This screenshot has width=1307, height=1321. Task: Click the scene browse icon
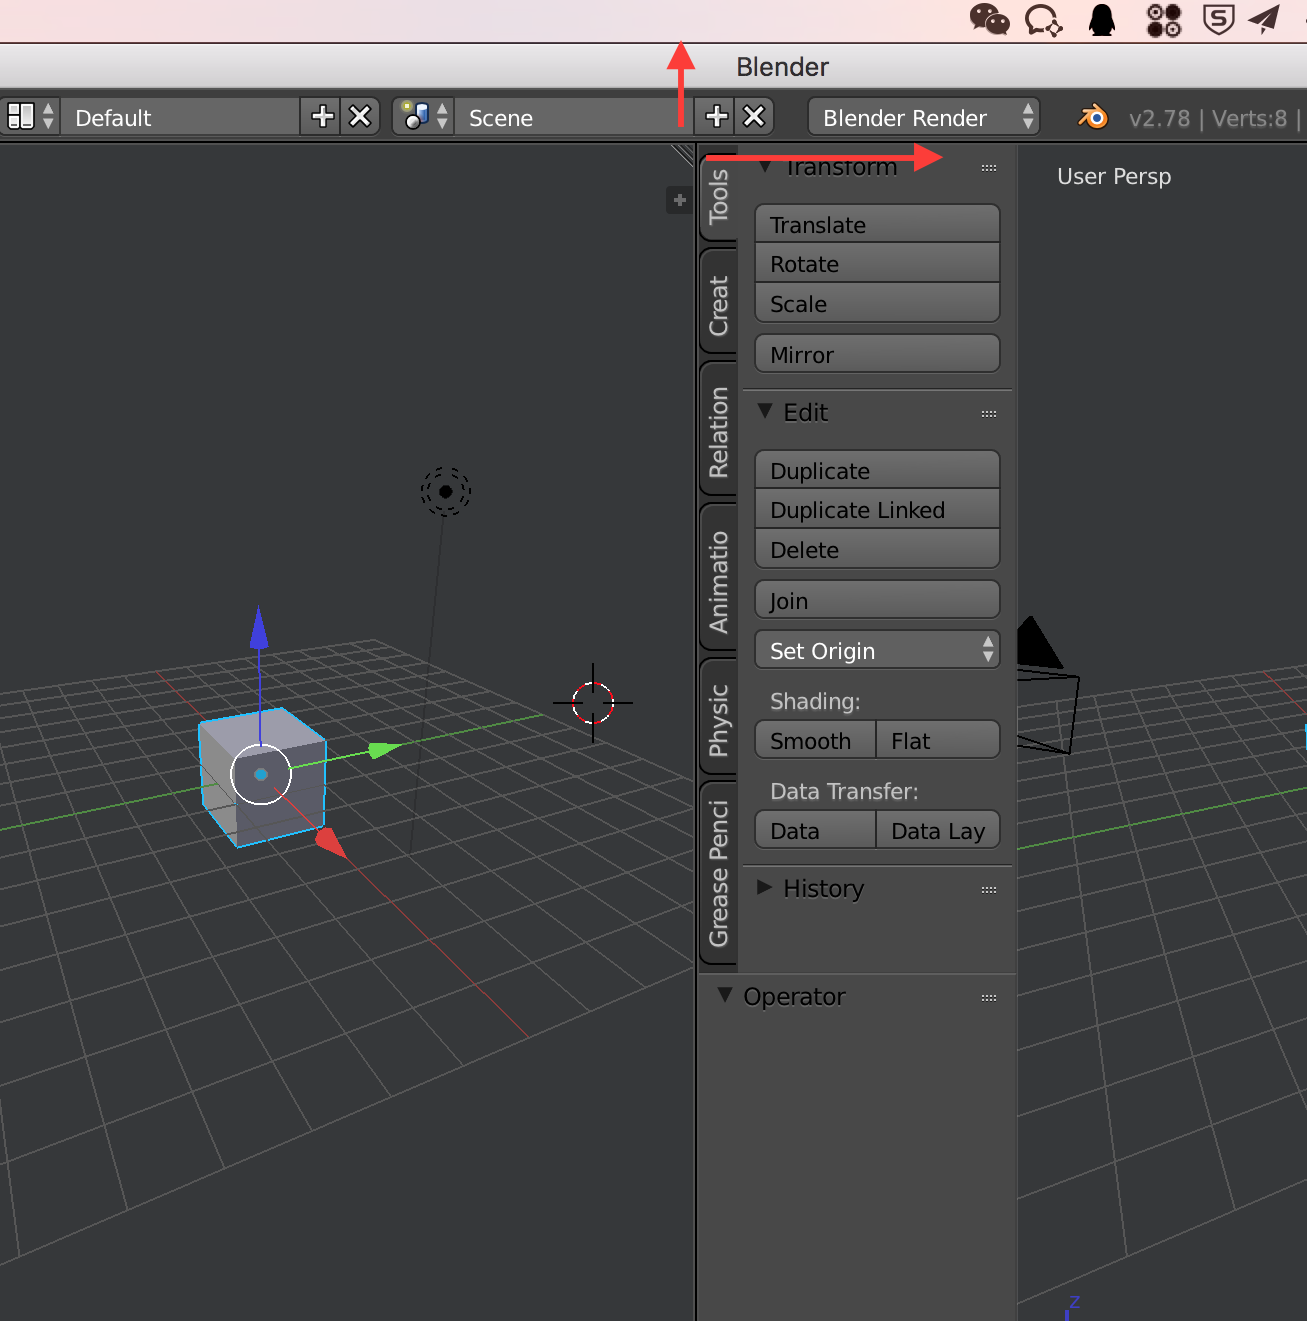[424, 117]
